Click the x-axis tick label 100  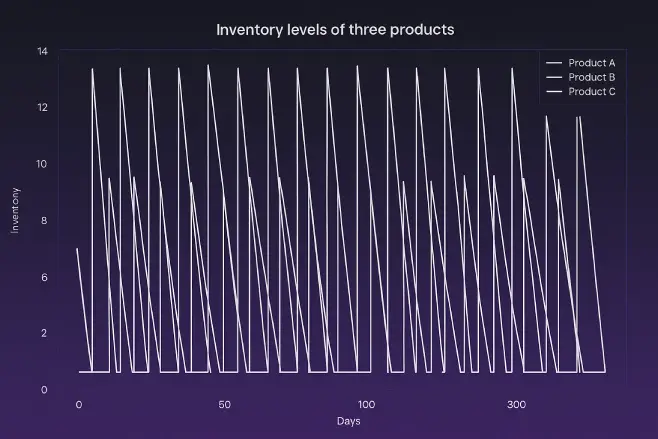click(x=370, y=404)
